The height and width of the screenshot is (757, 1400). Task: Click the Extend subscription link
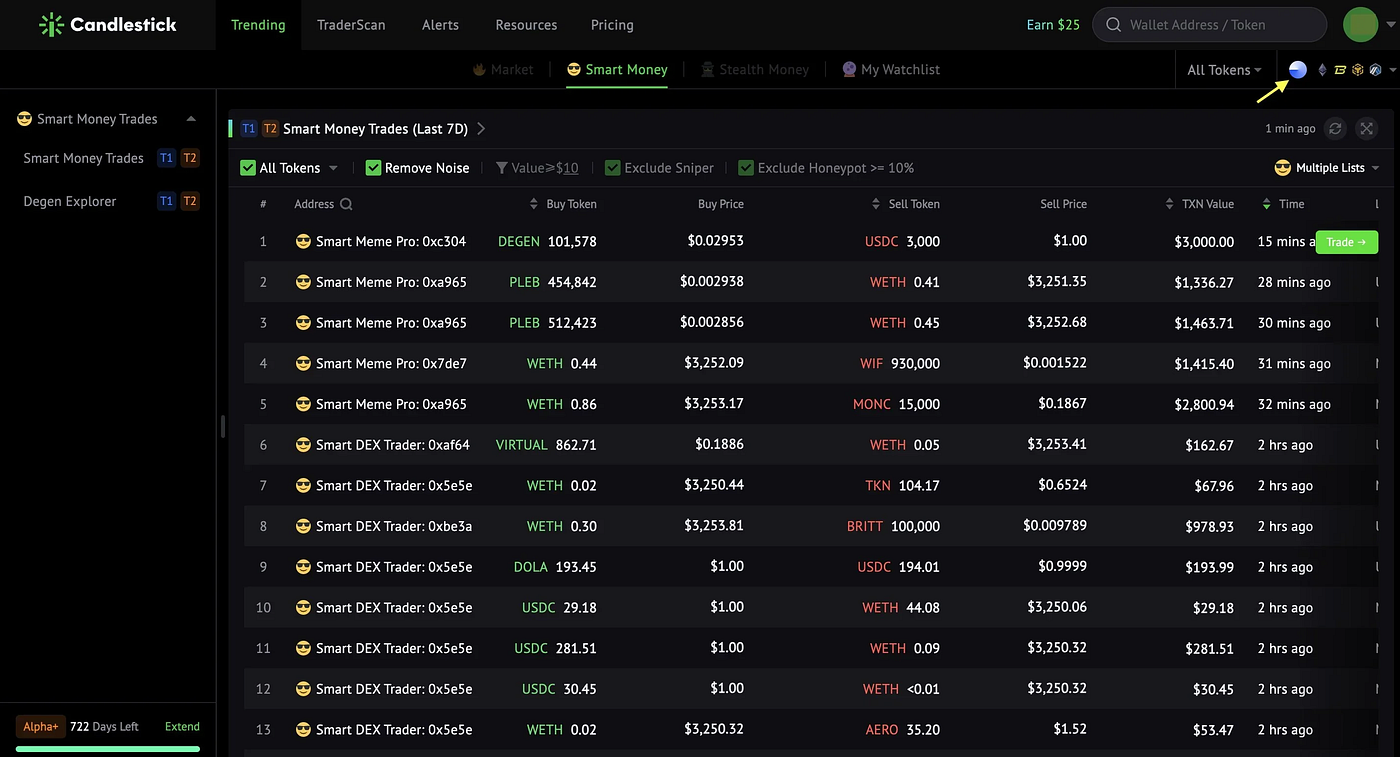click(x=182, y=727)
